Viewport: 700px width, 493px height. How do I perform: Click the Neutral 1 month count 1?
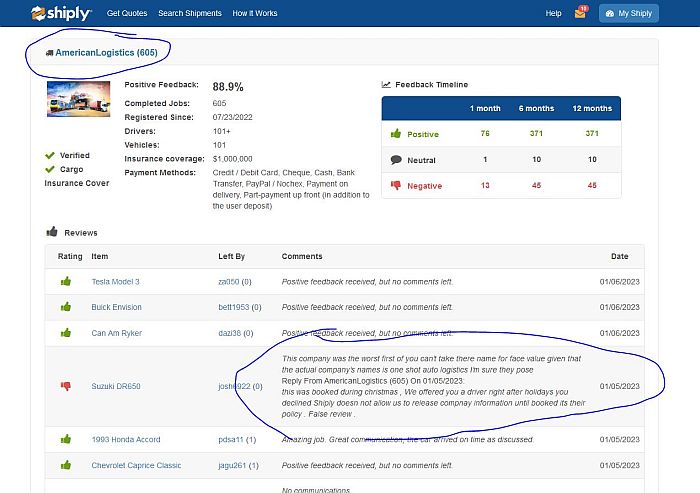pyautogui.click(x=485, y=159)
